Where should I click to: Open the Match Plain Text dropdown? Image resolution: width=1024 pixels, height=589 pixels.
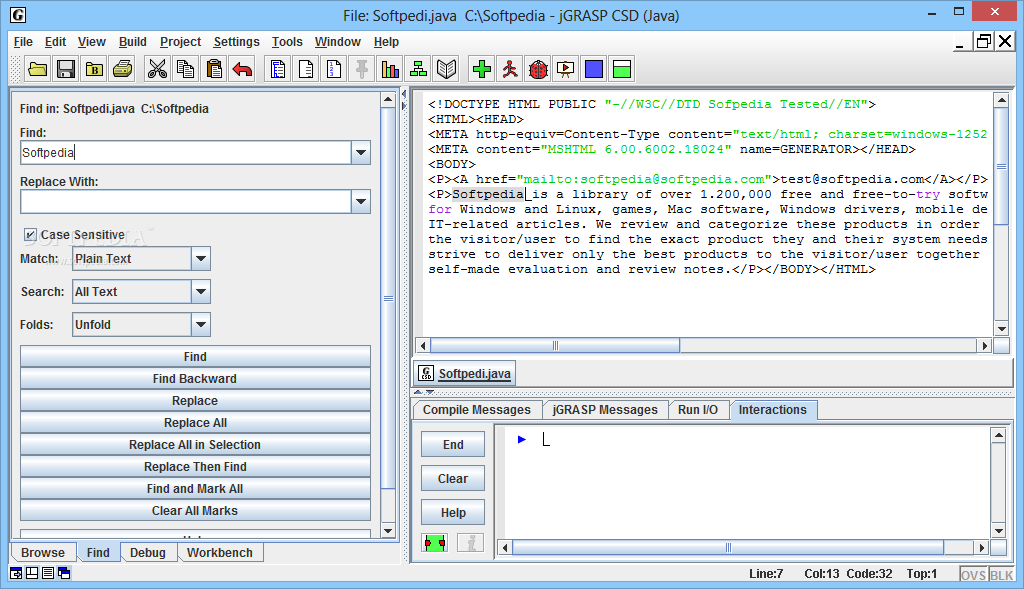tap(200, 259)
